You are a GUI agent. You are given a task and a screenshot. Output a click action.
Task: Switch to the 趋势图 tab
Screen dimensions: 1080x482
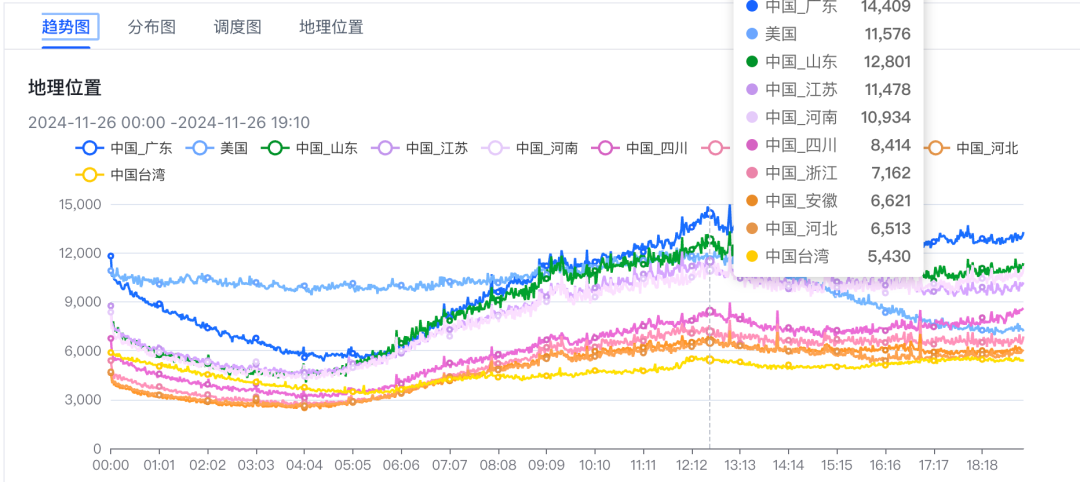point(66,28)
